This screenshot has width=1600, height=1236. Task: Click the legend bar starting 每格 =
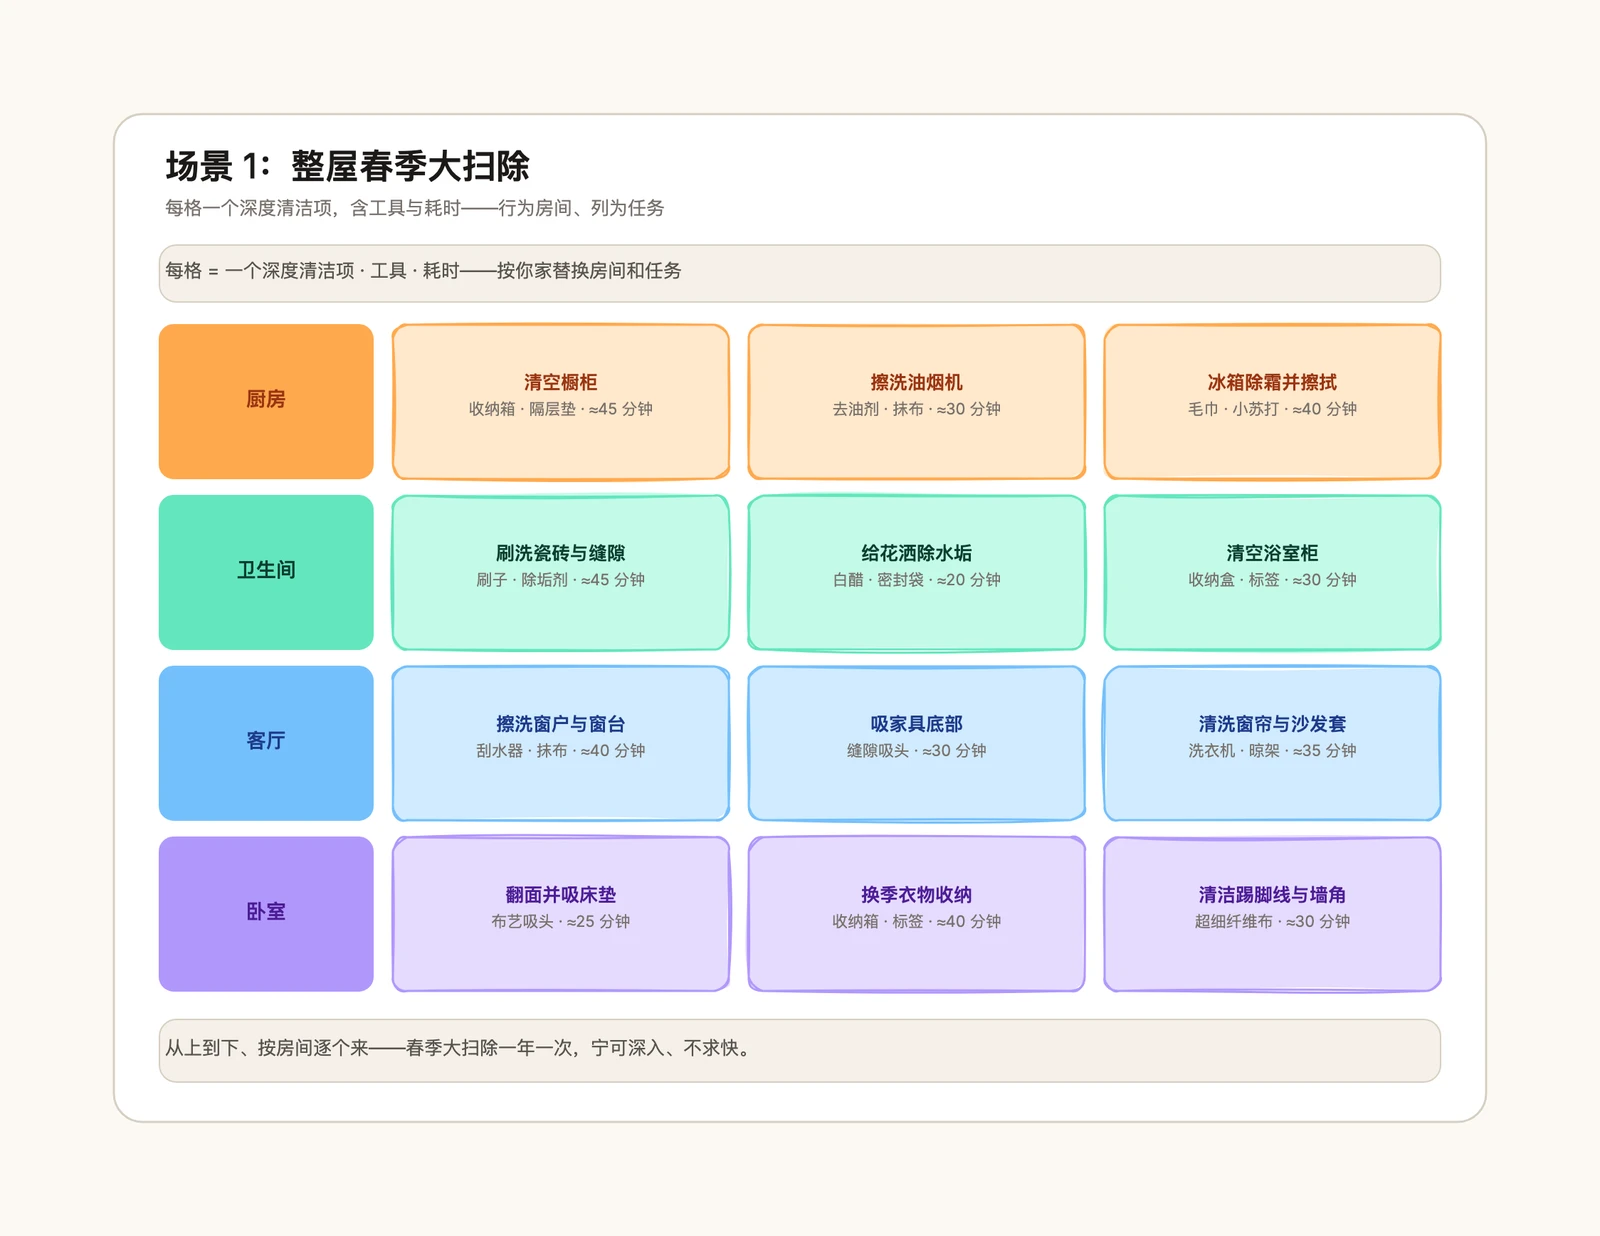(x=799, y=273)
